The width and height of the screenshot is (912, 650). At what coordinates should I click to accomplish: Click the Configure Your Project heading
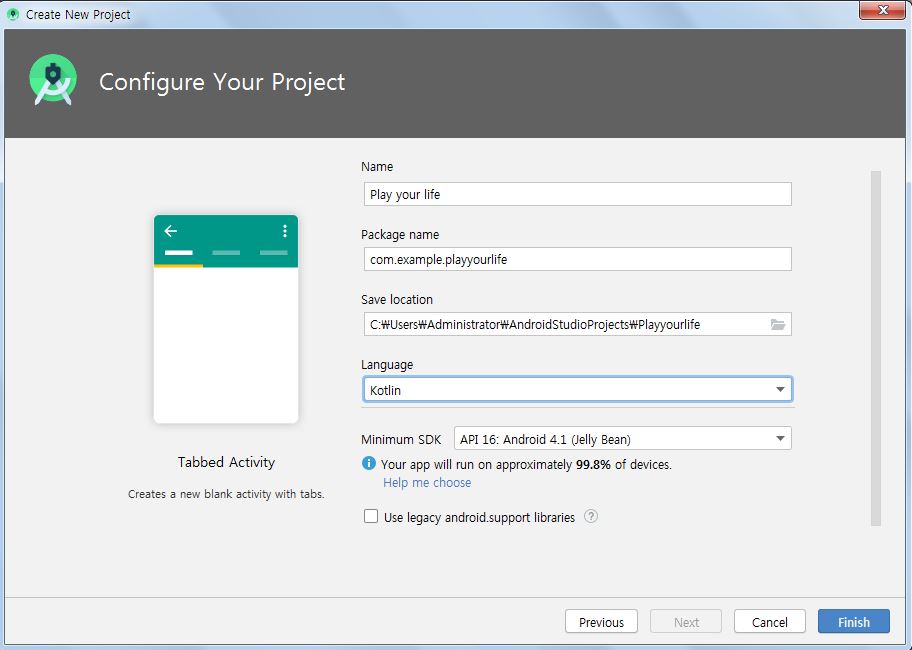[222, 82]
